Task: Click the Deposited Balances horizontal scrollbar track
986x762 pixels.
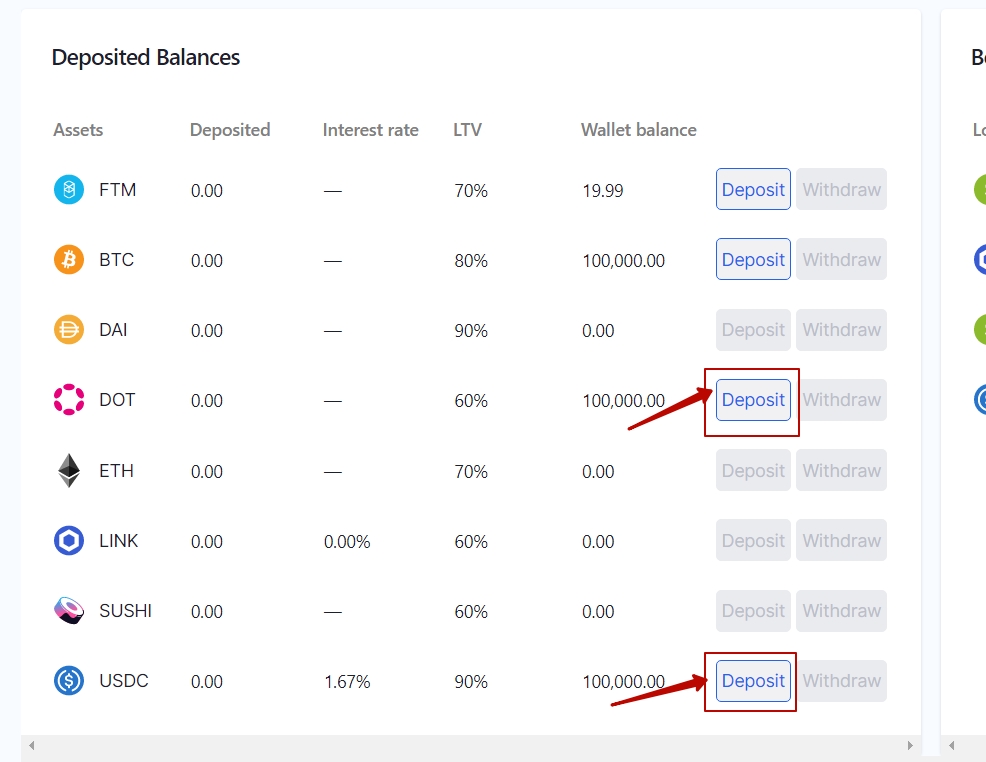Action: pos(470,746)
